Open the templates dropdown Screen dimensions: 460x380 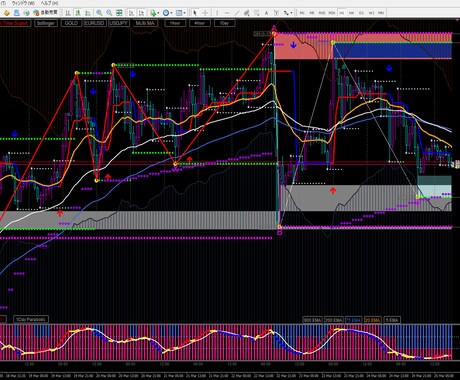click(x=180, y=13)
